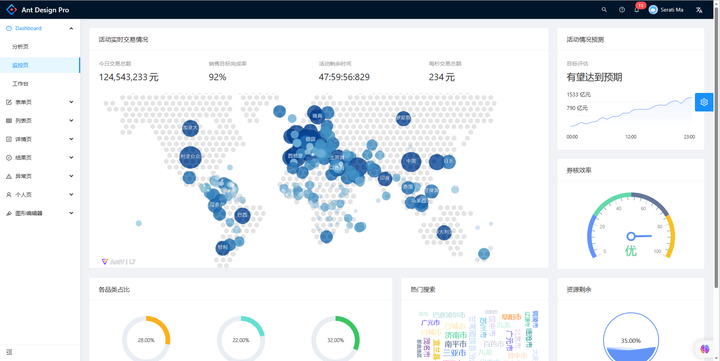The image size is (720, 361).
Task: Click the 异常页 warning triangle icon
Action: pyautogui.click(x=9, y=176)
